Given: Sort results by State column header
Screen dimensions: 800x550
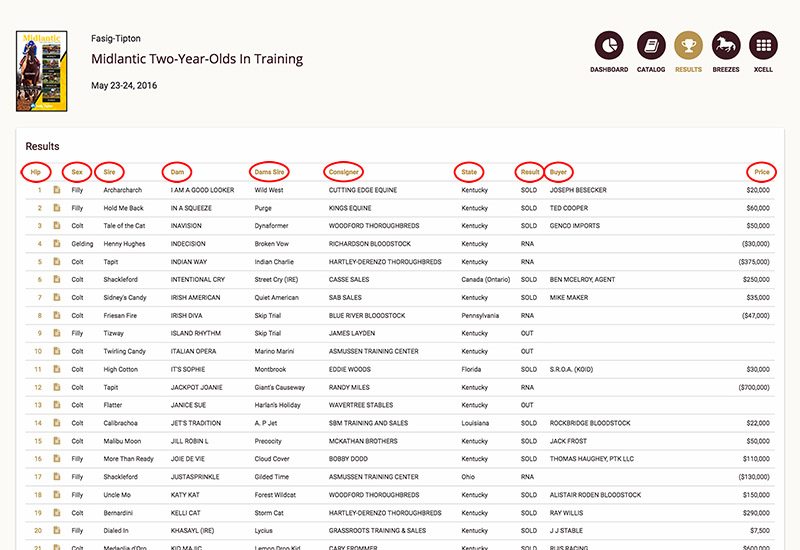Looking at the screenshot, I should coord(469,172).
